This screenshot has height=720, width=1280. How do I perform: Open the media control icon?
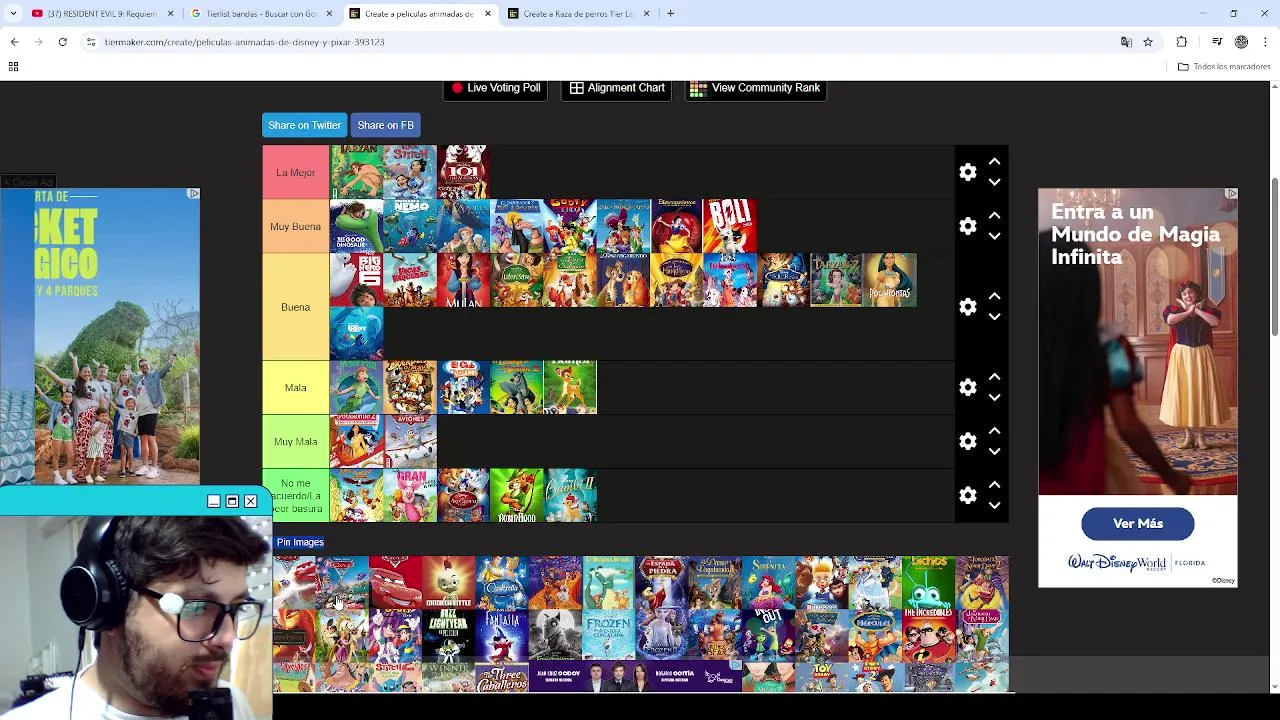[x=1217, y=42]
